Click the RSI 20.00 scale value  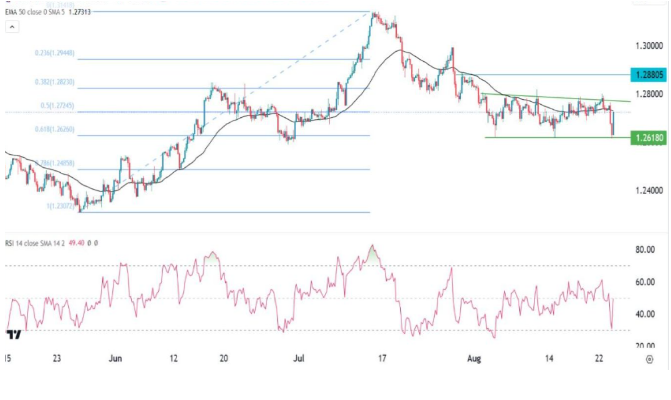[647, 345]
